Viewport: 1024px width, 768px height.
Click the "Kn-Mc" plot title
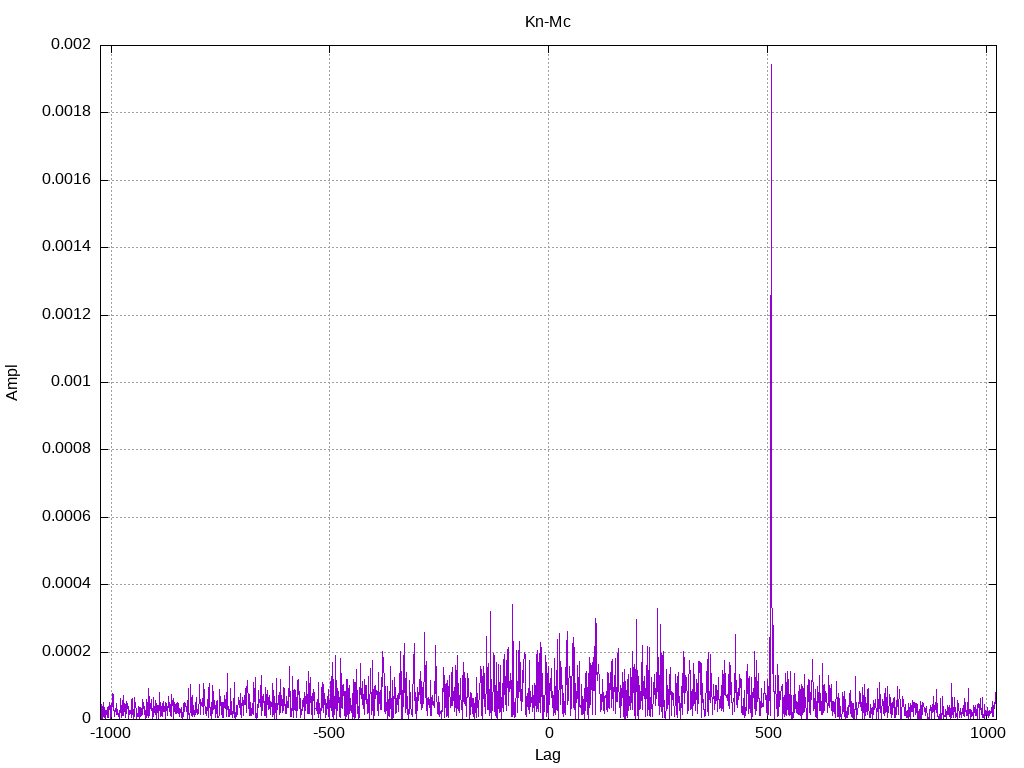tap(547, 21)
